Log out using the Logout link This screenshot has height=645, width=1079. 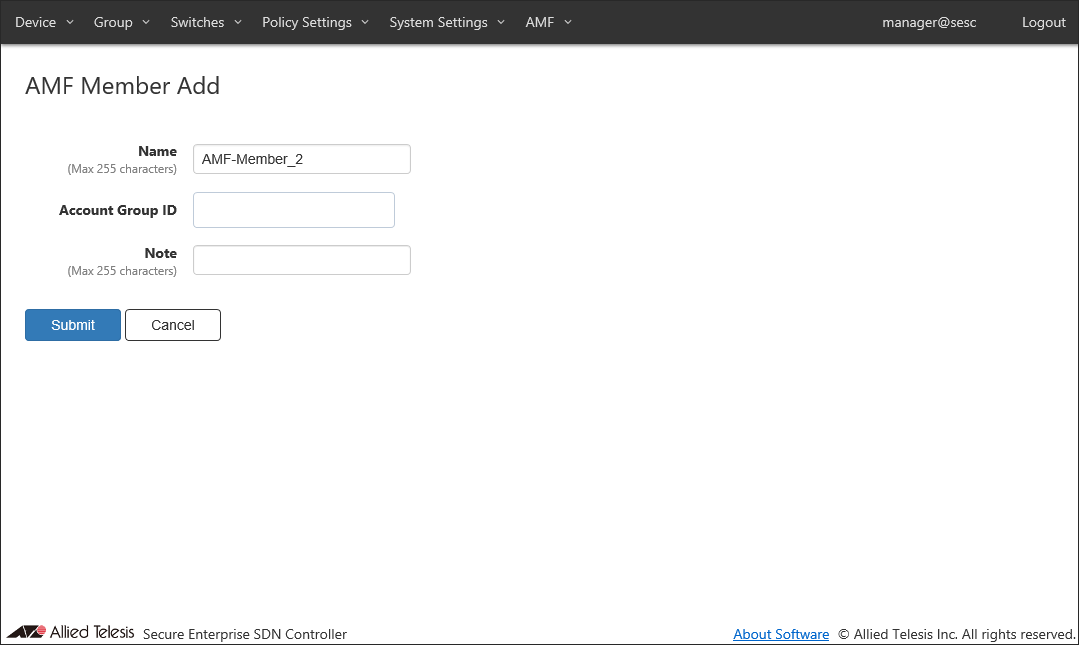pyautogui.click(x=1043, y=22)
